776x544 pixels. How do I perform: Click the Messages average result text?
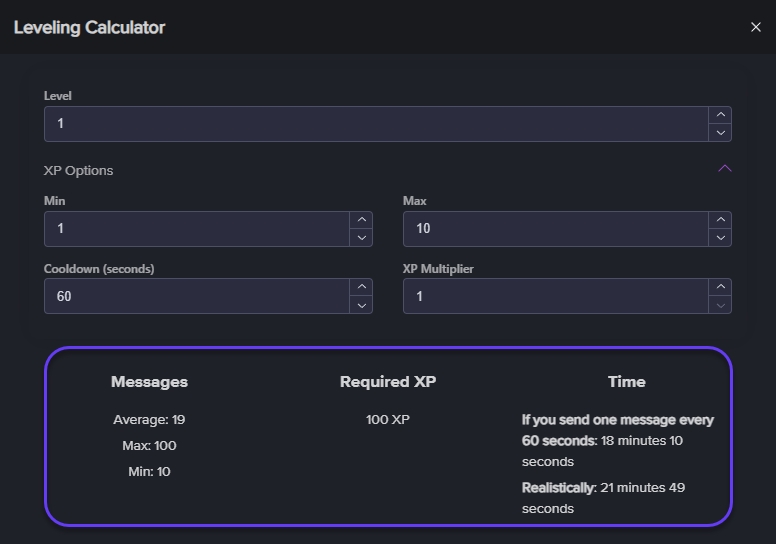pos(149,420)
